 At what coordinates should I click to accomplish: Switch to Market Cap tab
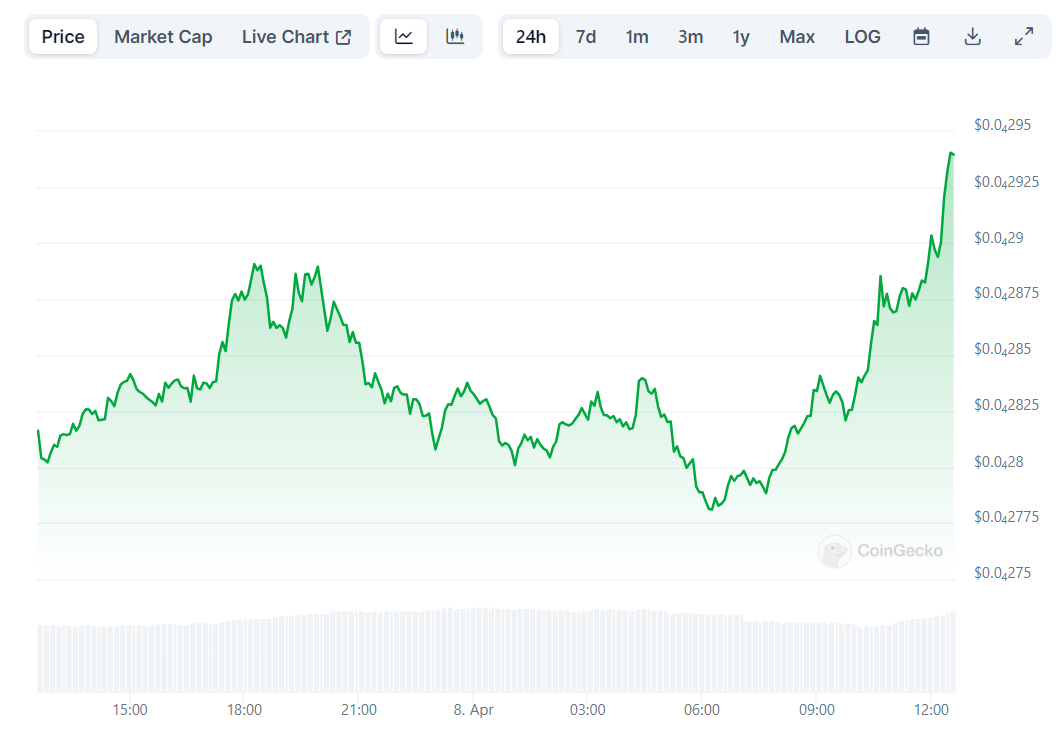click(163, 37)
